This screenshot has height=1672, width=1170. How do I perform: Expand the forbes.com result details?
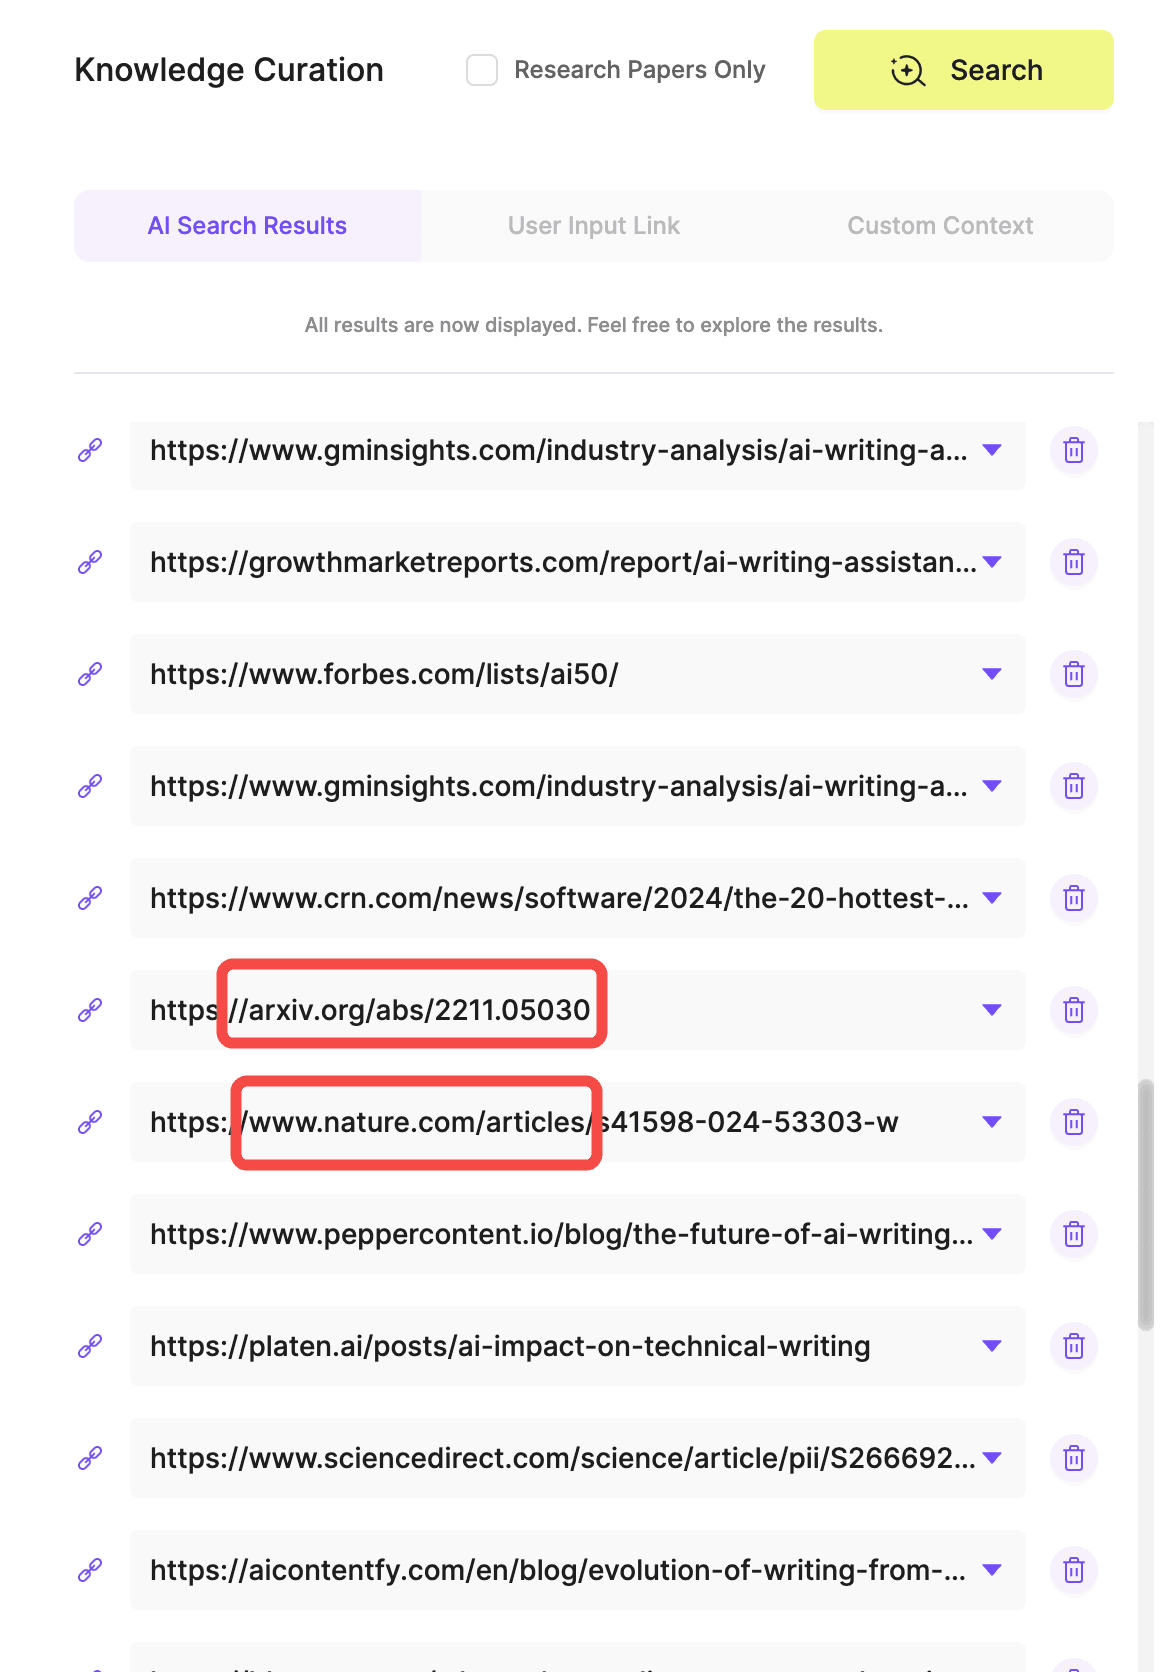(991, 674)
